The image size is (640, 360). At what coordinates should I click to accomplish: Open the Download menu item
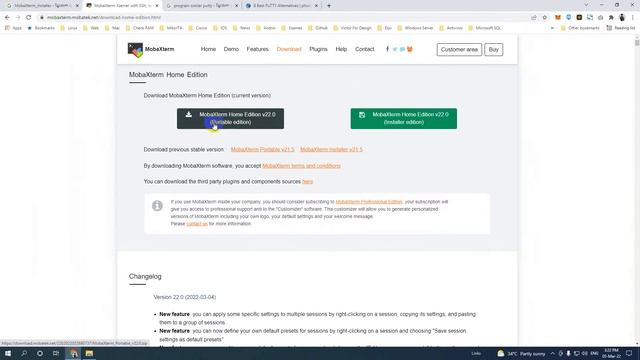click(x=289, y=49)
